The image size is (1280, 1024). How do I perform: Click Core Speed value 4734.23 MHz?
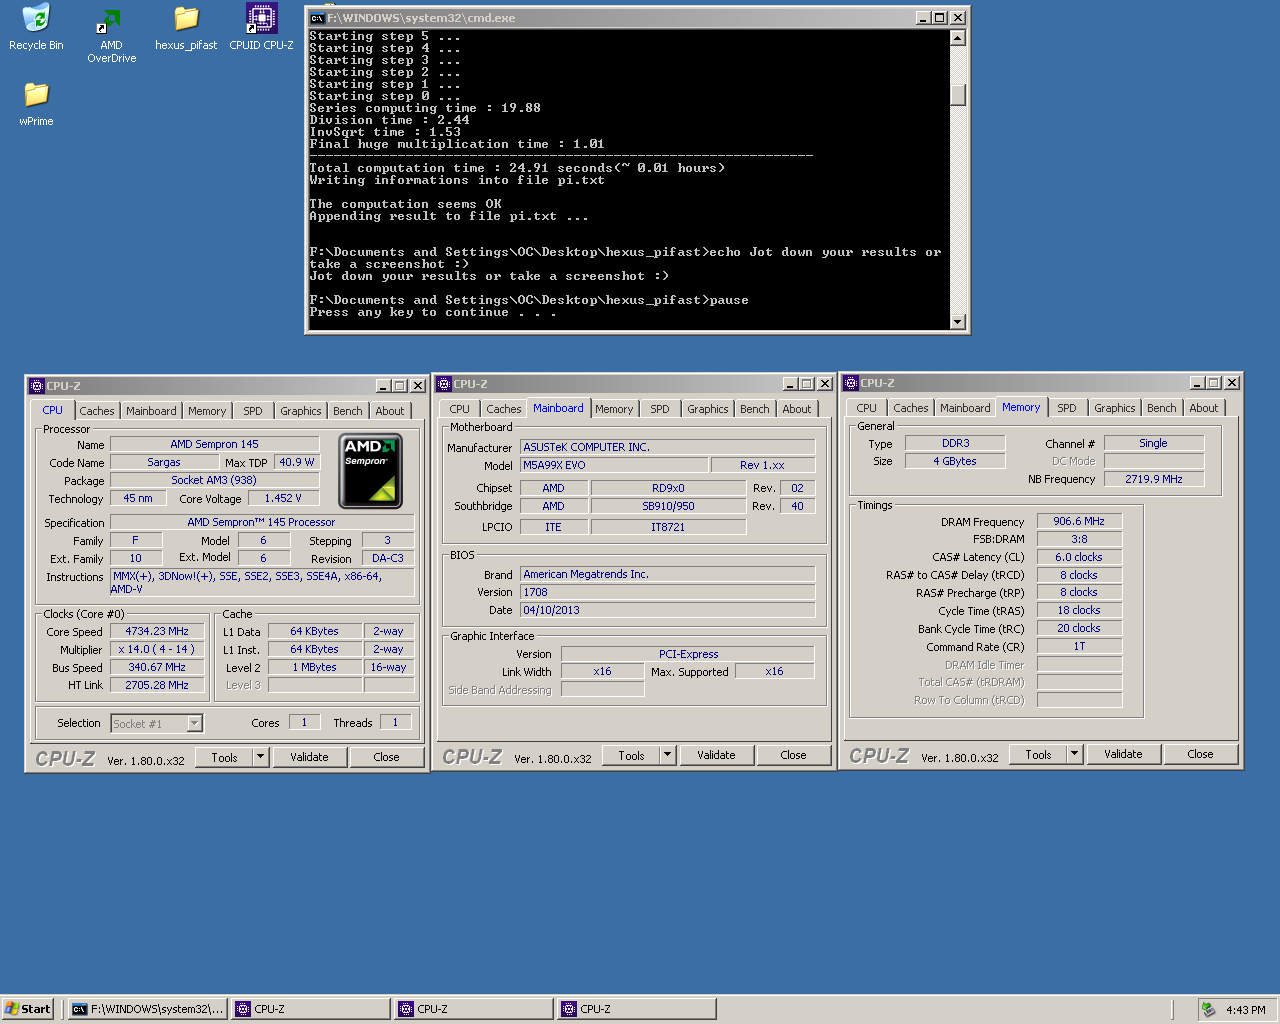[x=157, y=632]
